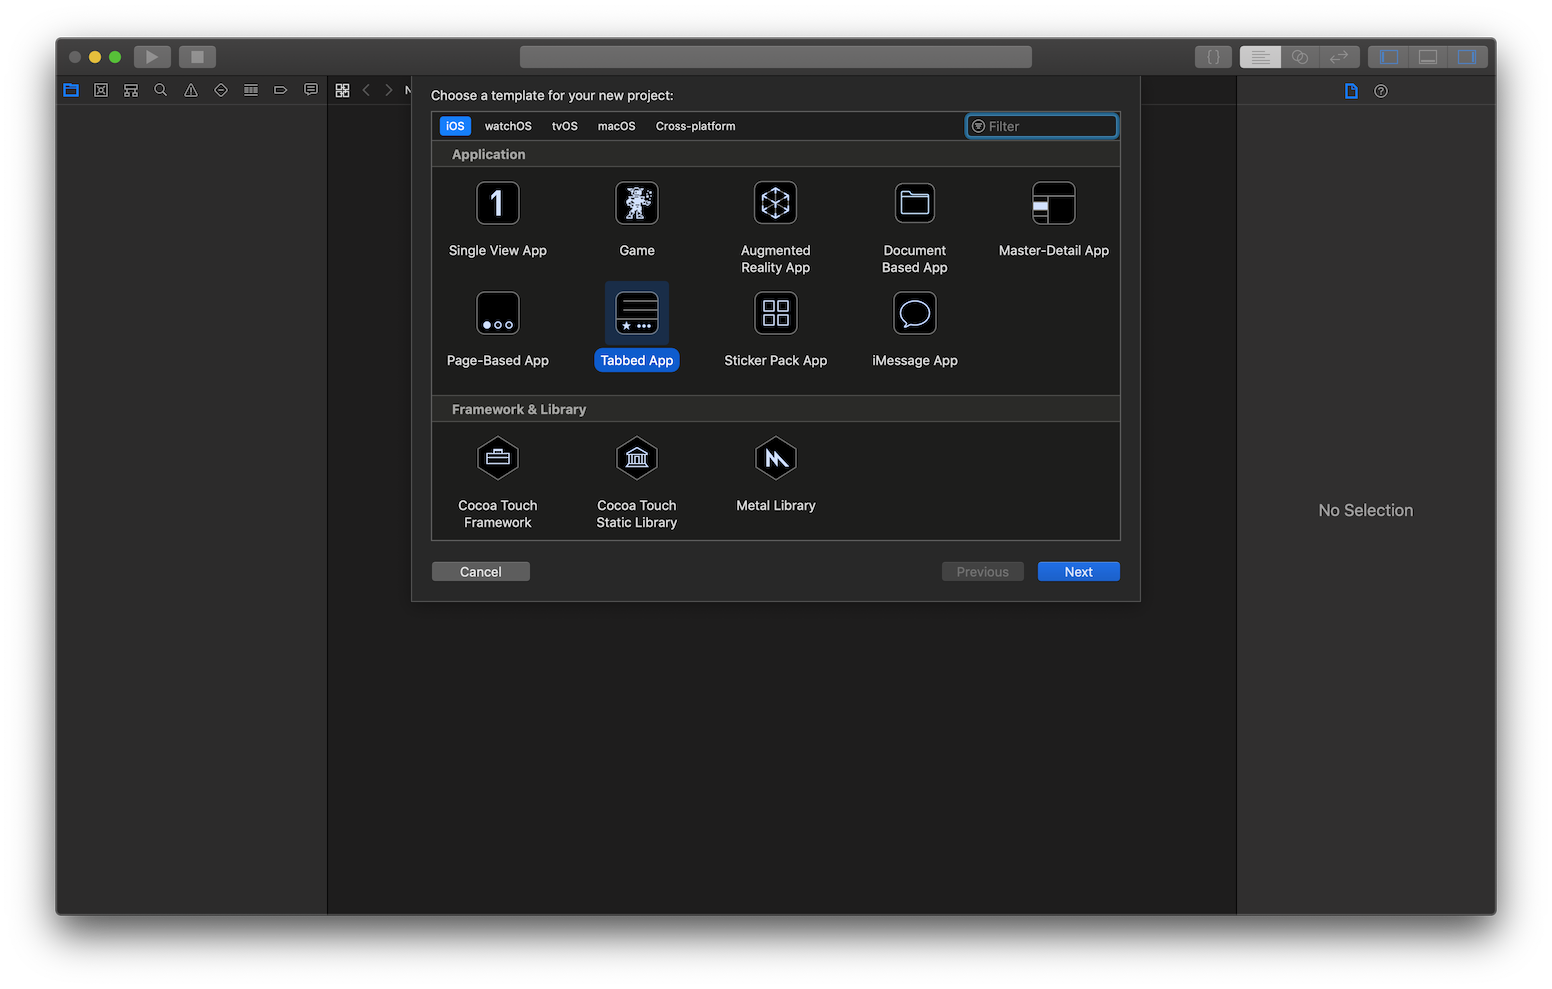1552x989 pixels.
Task: Toggle the Inspectors panel visibility
Action: click(x=1467, y=57)
